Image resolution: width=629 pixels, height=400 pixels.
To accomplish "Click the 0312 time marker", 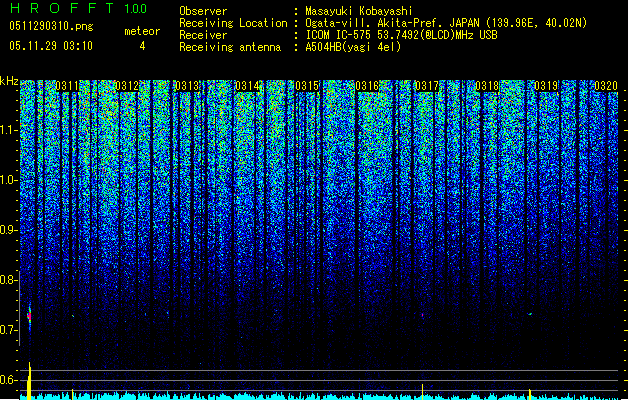I will [x=127, y=86].
